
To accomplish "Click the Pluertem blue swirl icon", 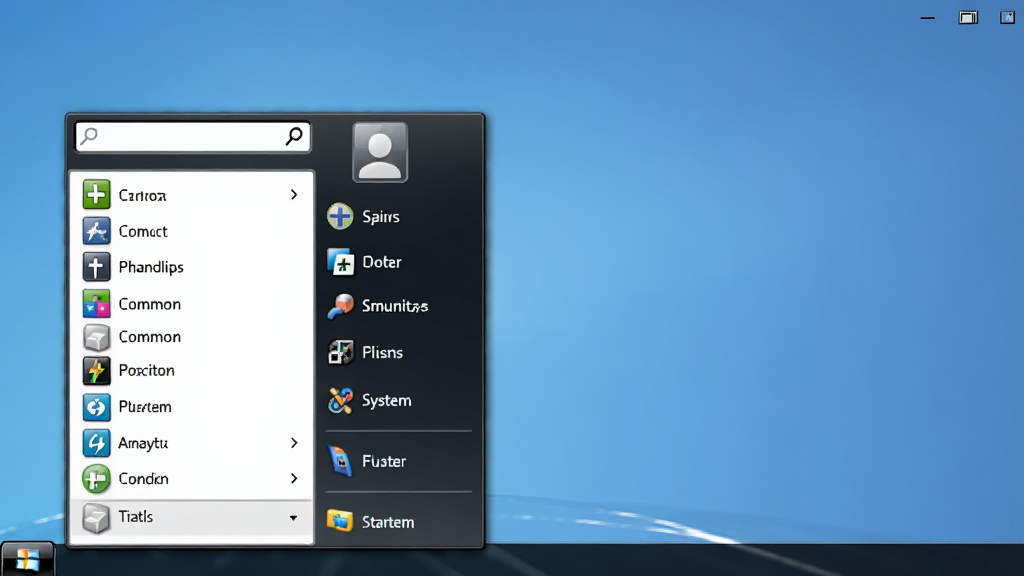I will [x=96, y=408].
